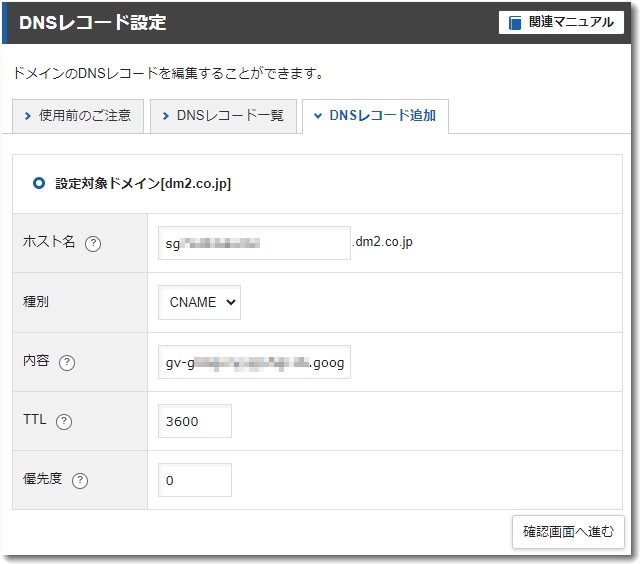Click the down chevron on the DNSレコード追加 tab
This screenshot has width=640, height=564.
pos(318,116)
